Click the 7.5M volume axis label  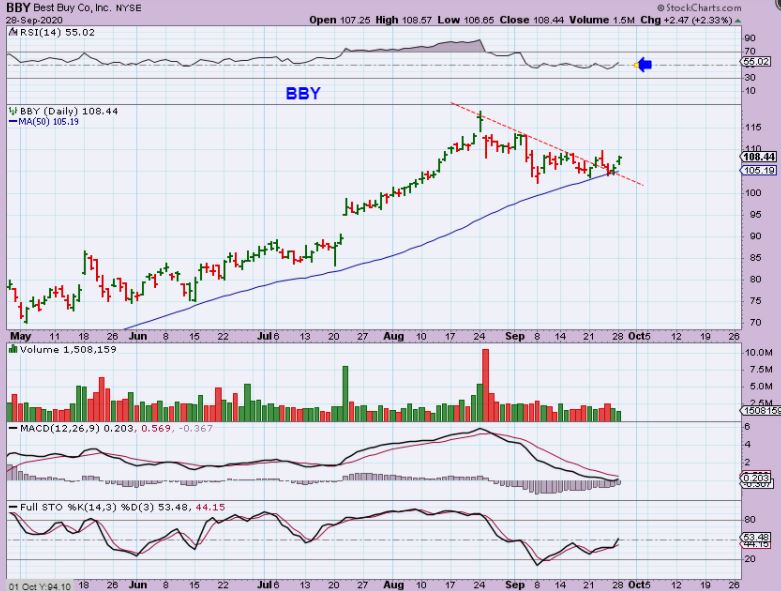click(x=761, y=369)
